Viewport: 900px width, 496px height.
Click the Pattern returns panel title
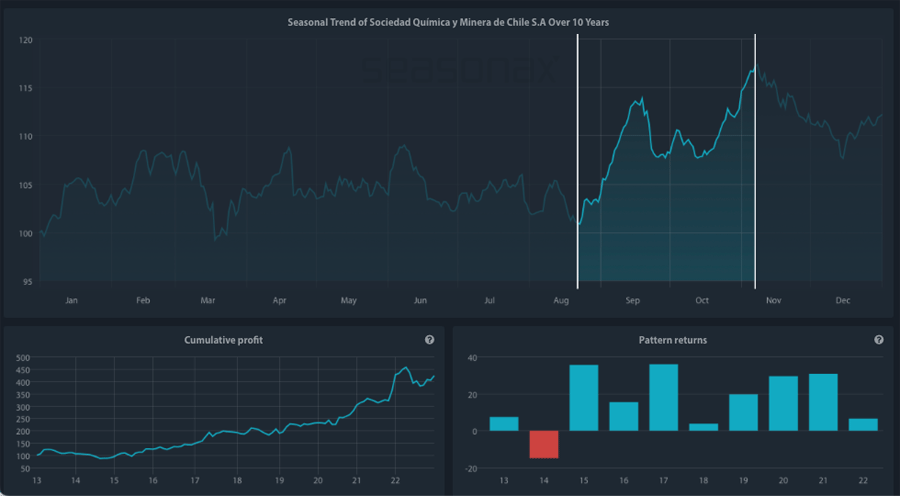pyautogui.click(x=672, y=340)
